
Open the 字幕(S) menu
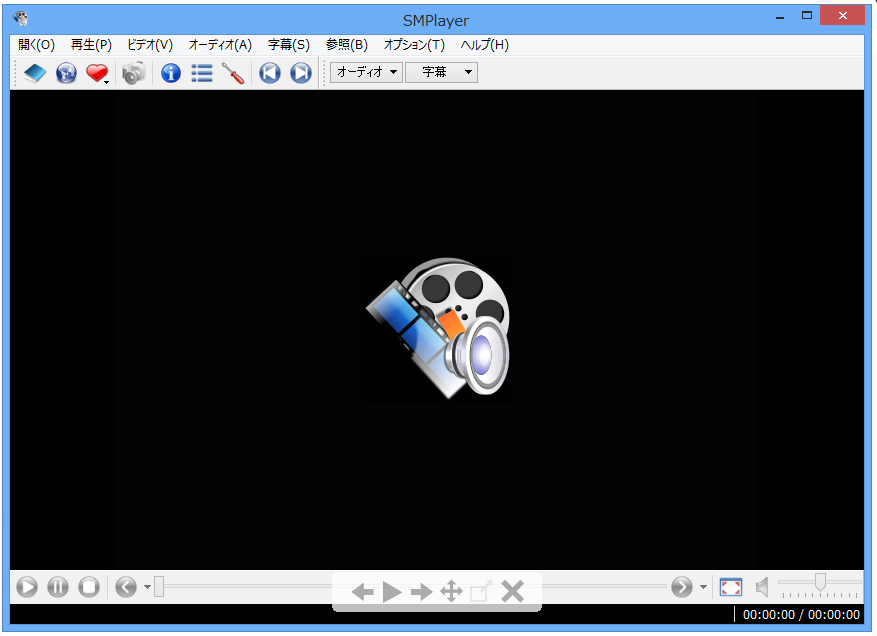pyautogui.click(x=289, y=45)
